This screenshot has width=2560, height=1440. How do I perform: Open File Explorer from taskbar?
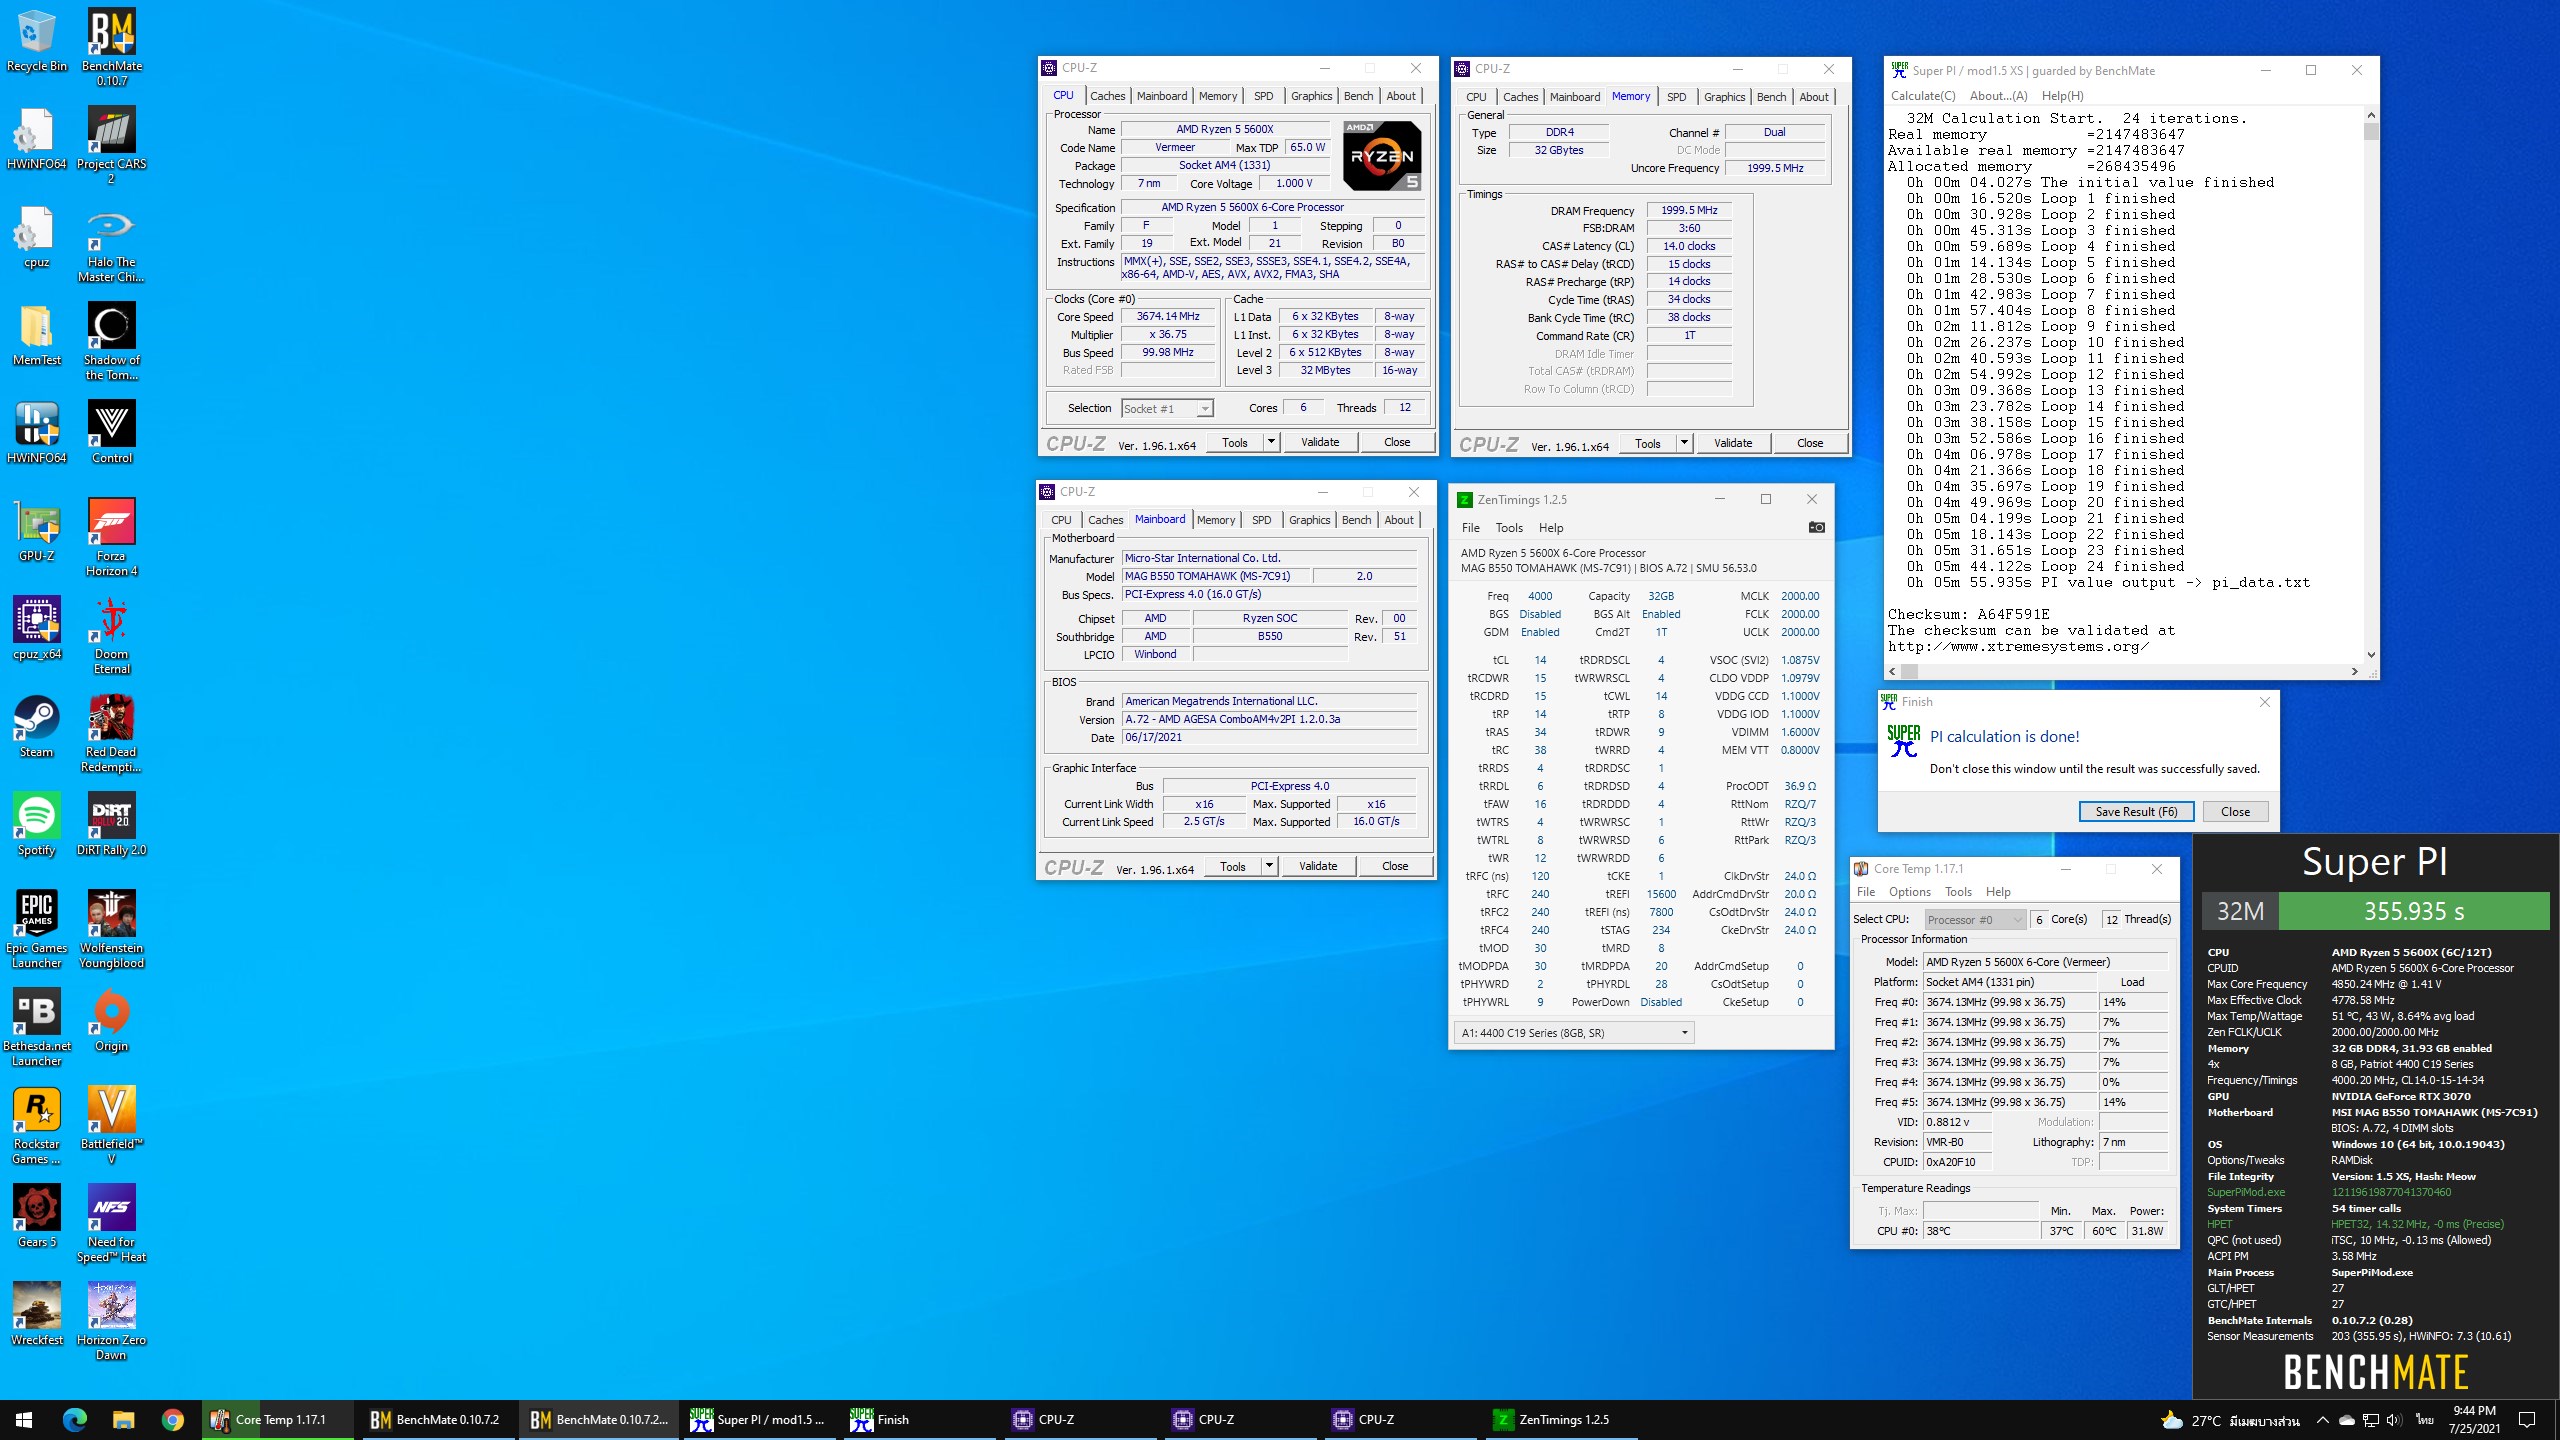pyautogui.click(x=123, y=1420)
